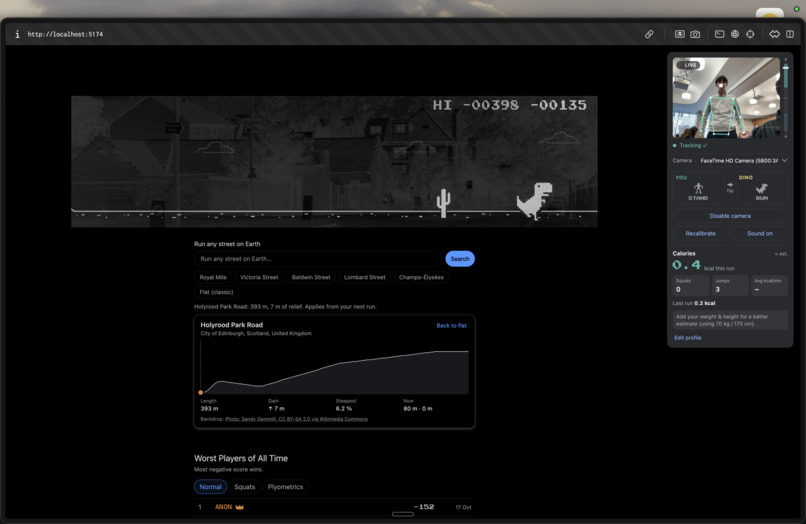This screenshot has width=806, height=524.
Task: Click the localhost:5174 address text
Action: [x=65, y=34]
